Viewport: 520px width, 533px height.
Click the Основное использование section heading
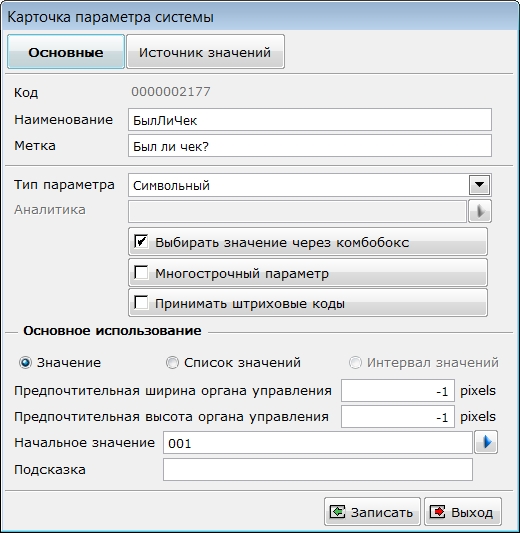pyautogui.click(x=112, y=331)
